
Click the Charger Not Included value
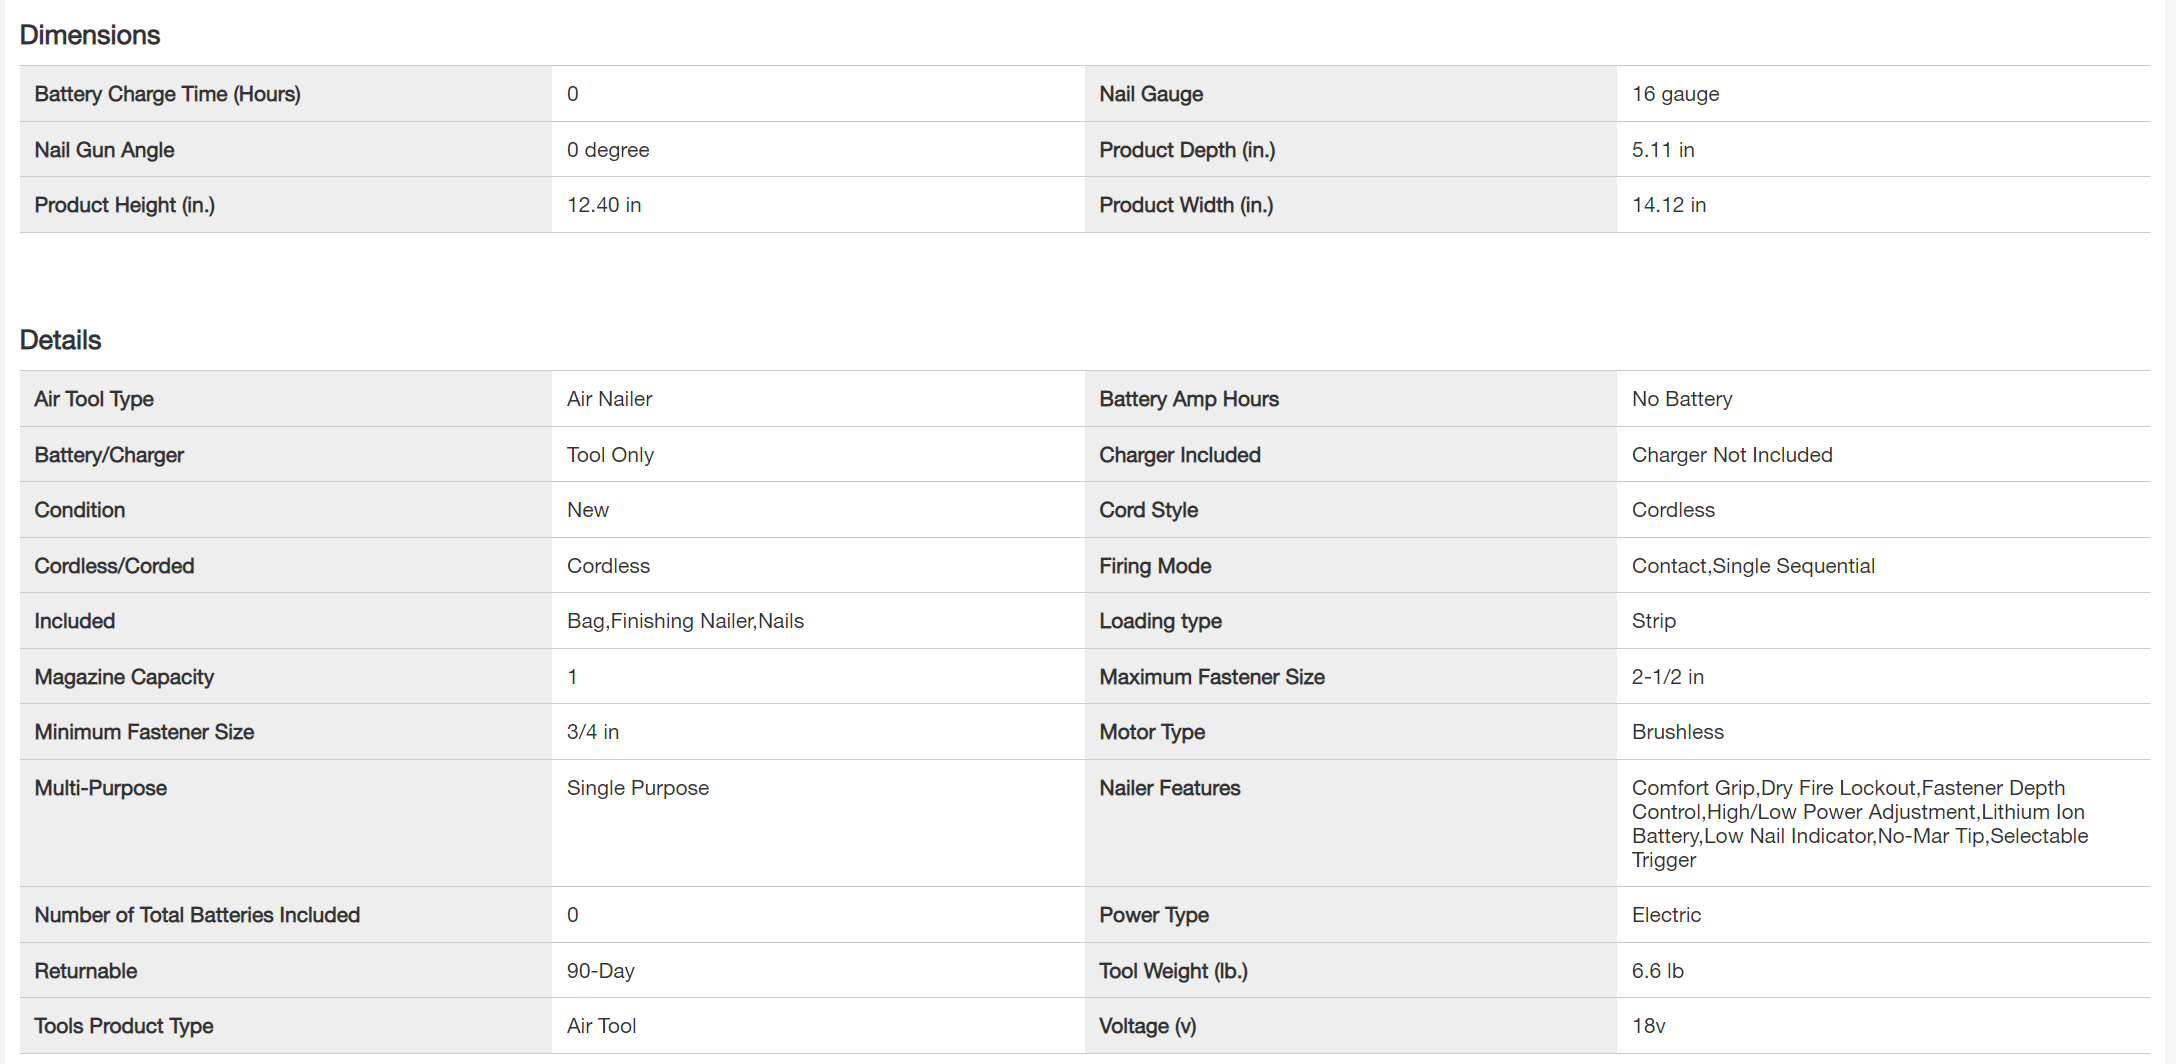1732,455
